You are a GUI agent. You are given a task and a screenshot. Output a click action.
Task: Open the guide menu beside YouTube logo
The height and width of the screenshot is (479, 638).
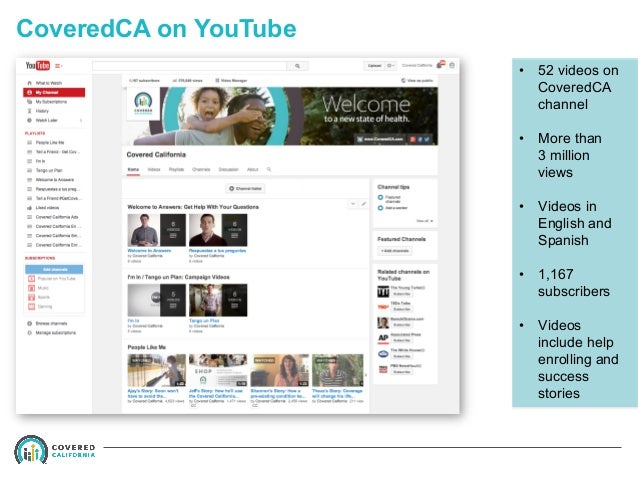click(58, 66)
